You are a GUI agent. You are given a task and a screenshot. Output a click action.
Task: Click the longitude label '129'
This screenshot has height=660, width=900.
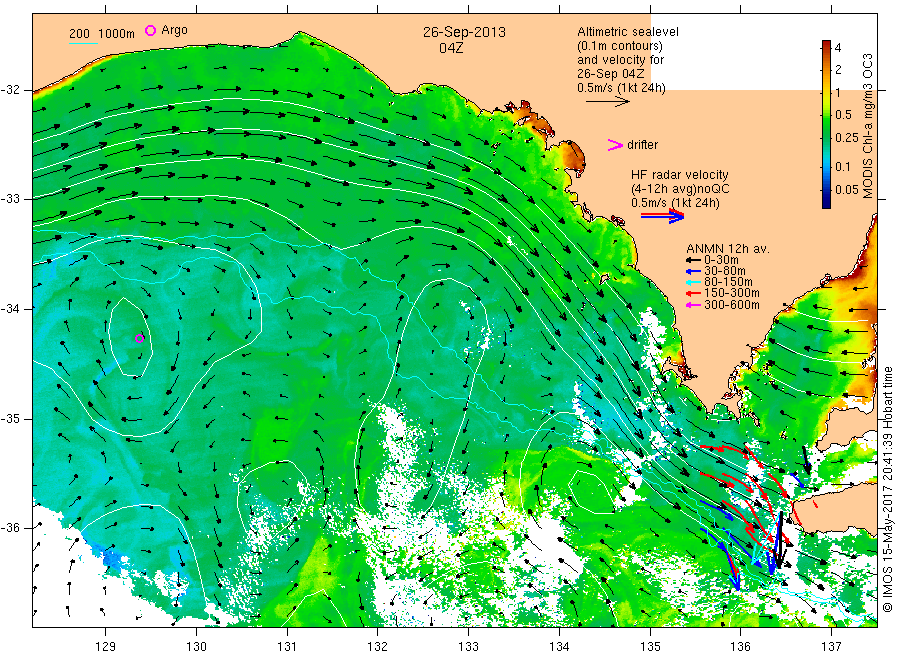click(106, 647)
